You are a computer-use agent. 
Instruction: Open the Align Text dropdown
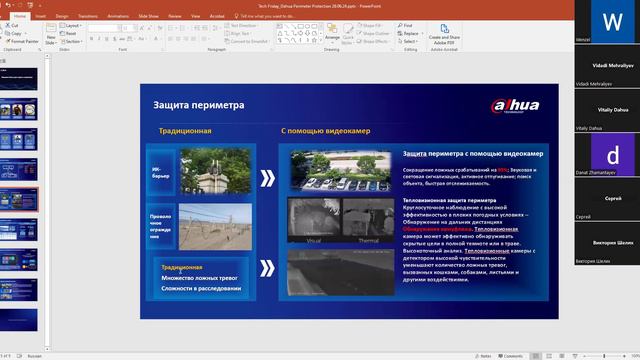point(238,33)
